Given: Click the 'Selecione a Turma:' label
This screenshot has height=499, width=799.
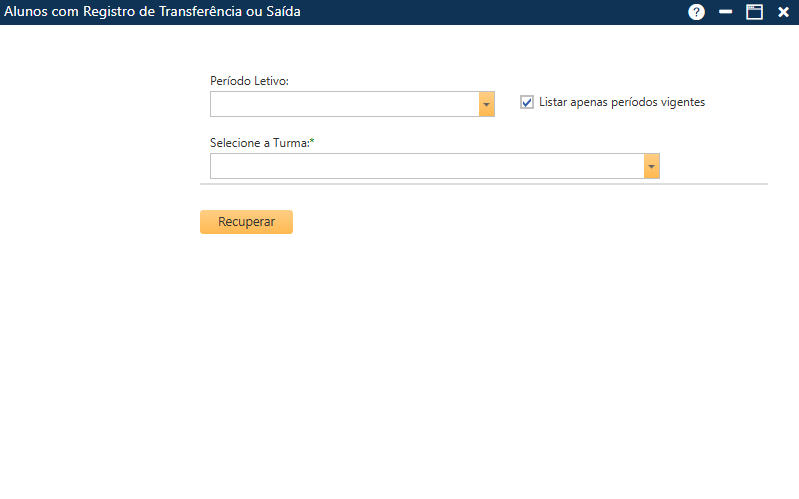Looking at the screenshot, I should (259, 143).
